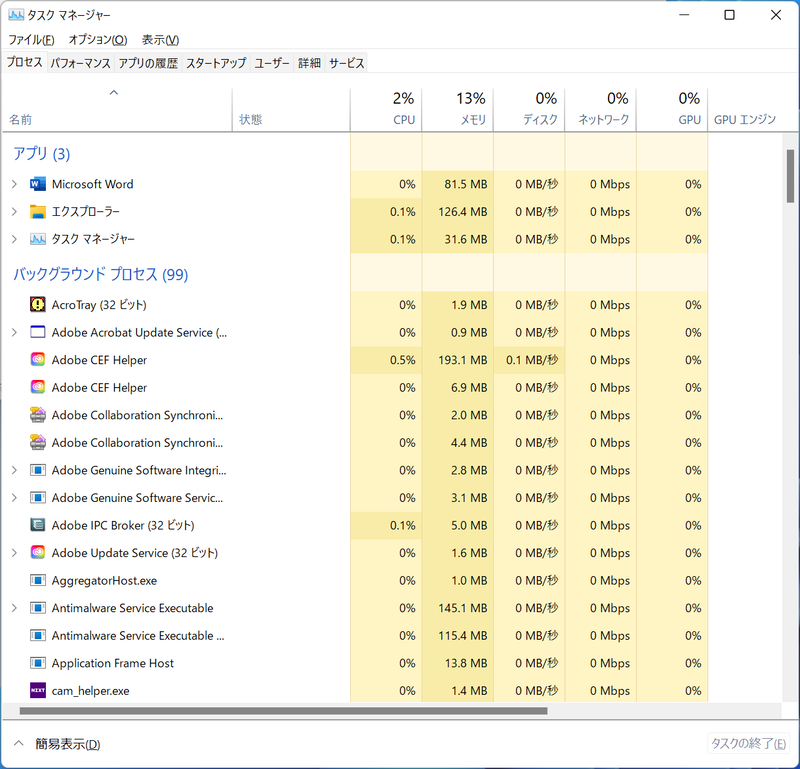Expand the エクスプローラー process group
800x769 pixels.
point(14,212)
